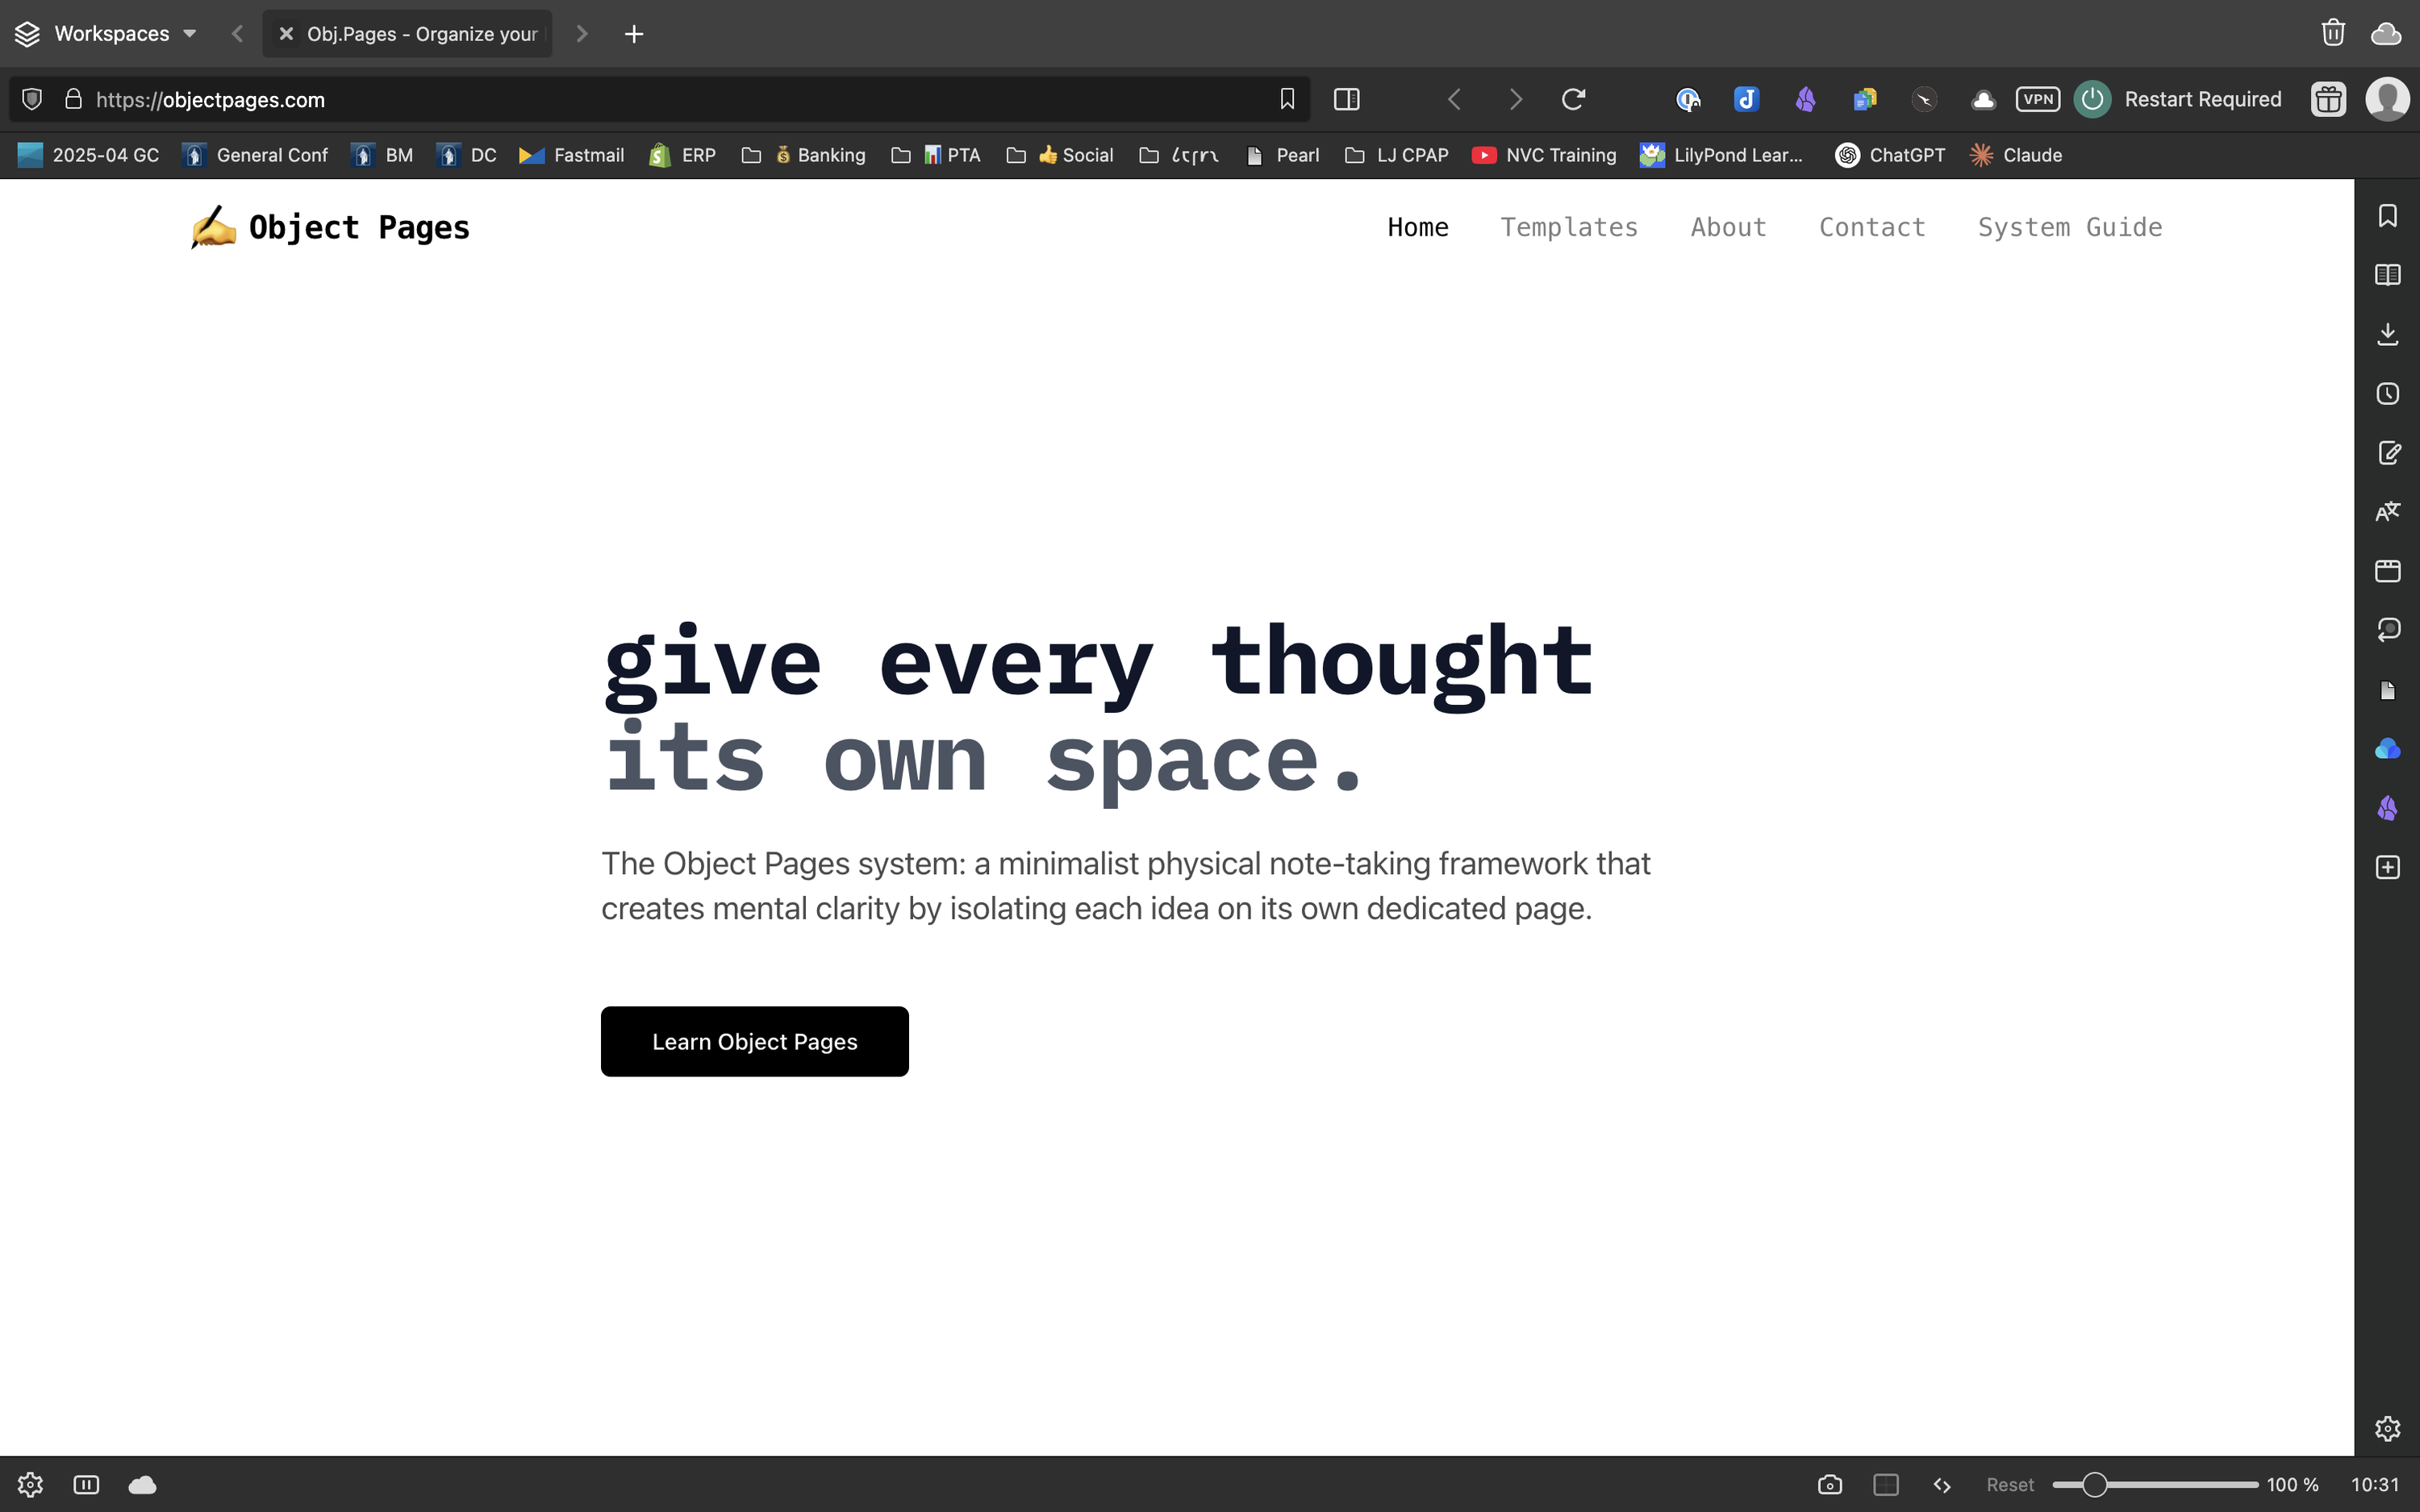
Task: Open the gift box rewards icon
Action: tap(2328, 99)
